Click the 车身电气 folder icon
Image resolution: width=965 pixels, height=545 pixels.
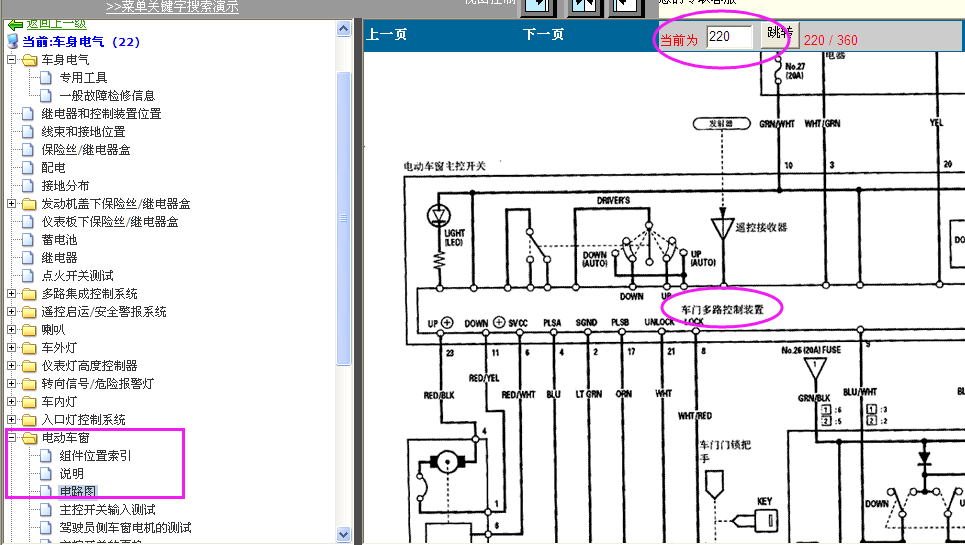[x=30, y=60]
